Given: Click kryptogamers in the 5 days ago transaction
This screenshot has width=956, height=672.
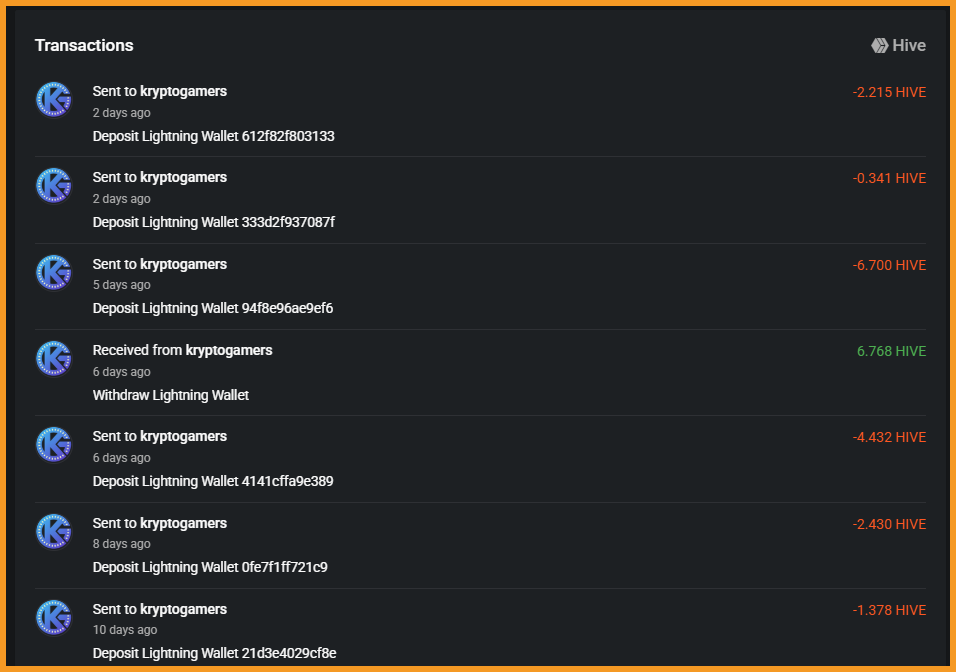Looking at the screenshot, I should 184,264.
